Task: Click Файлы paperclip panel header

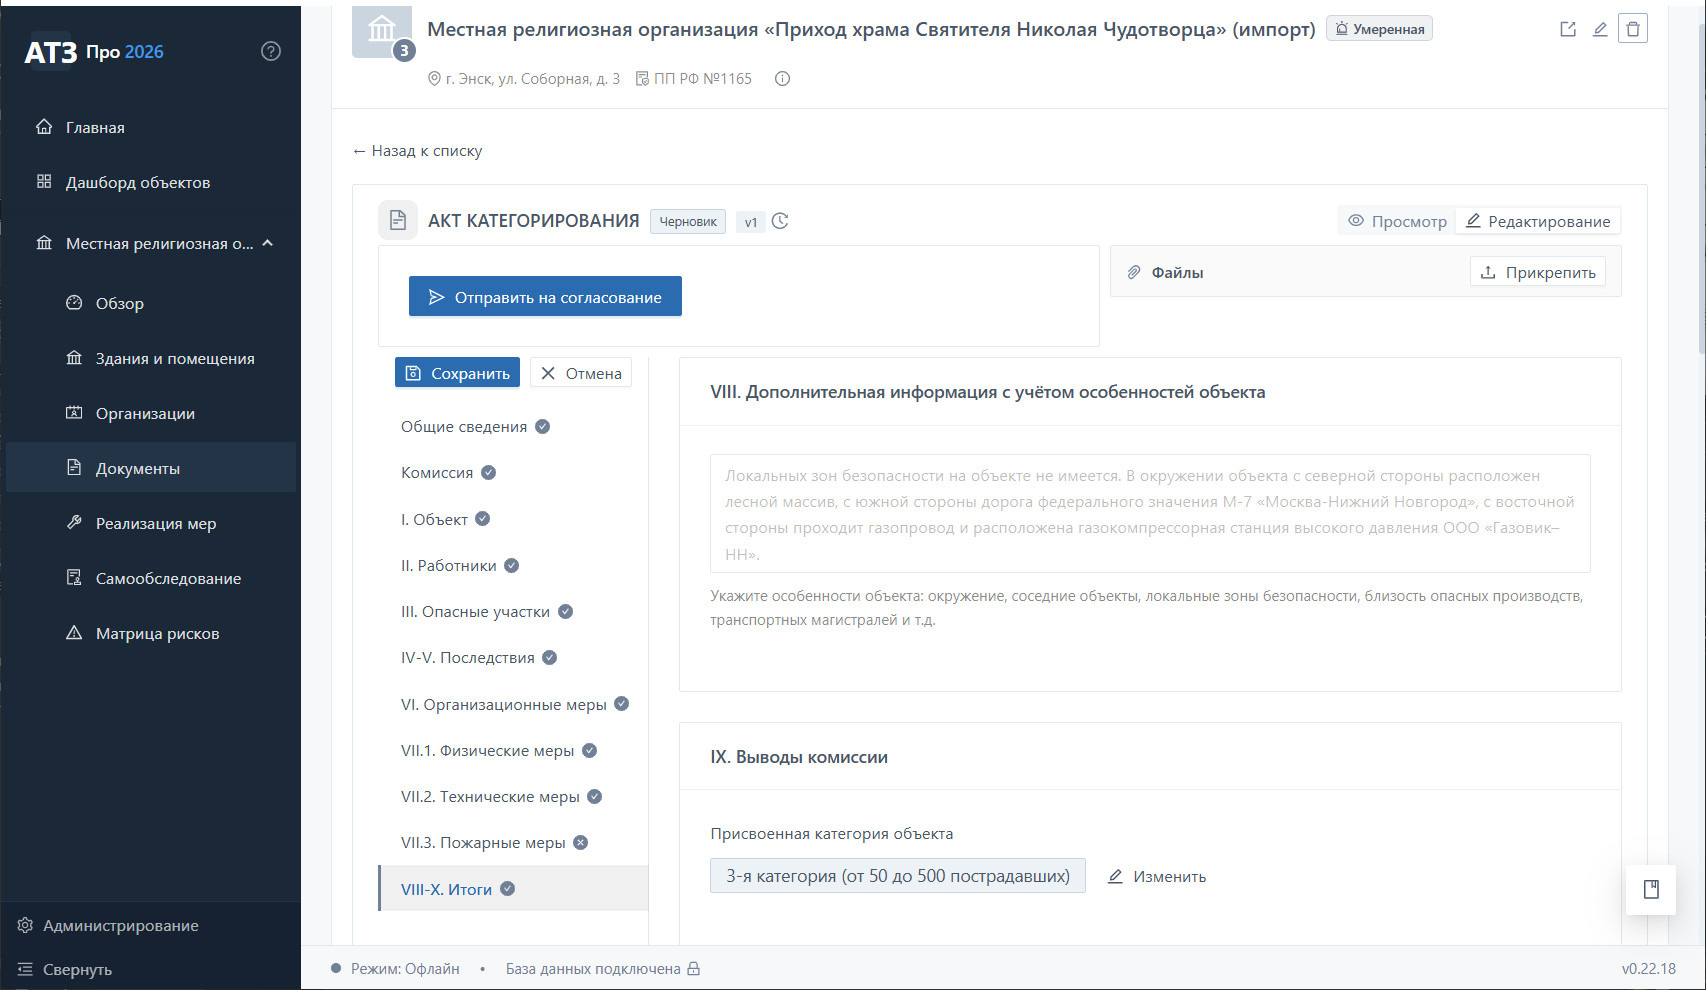Action: tap(1166, 272)
